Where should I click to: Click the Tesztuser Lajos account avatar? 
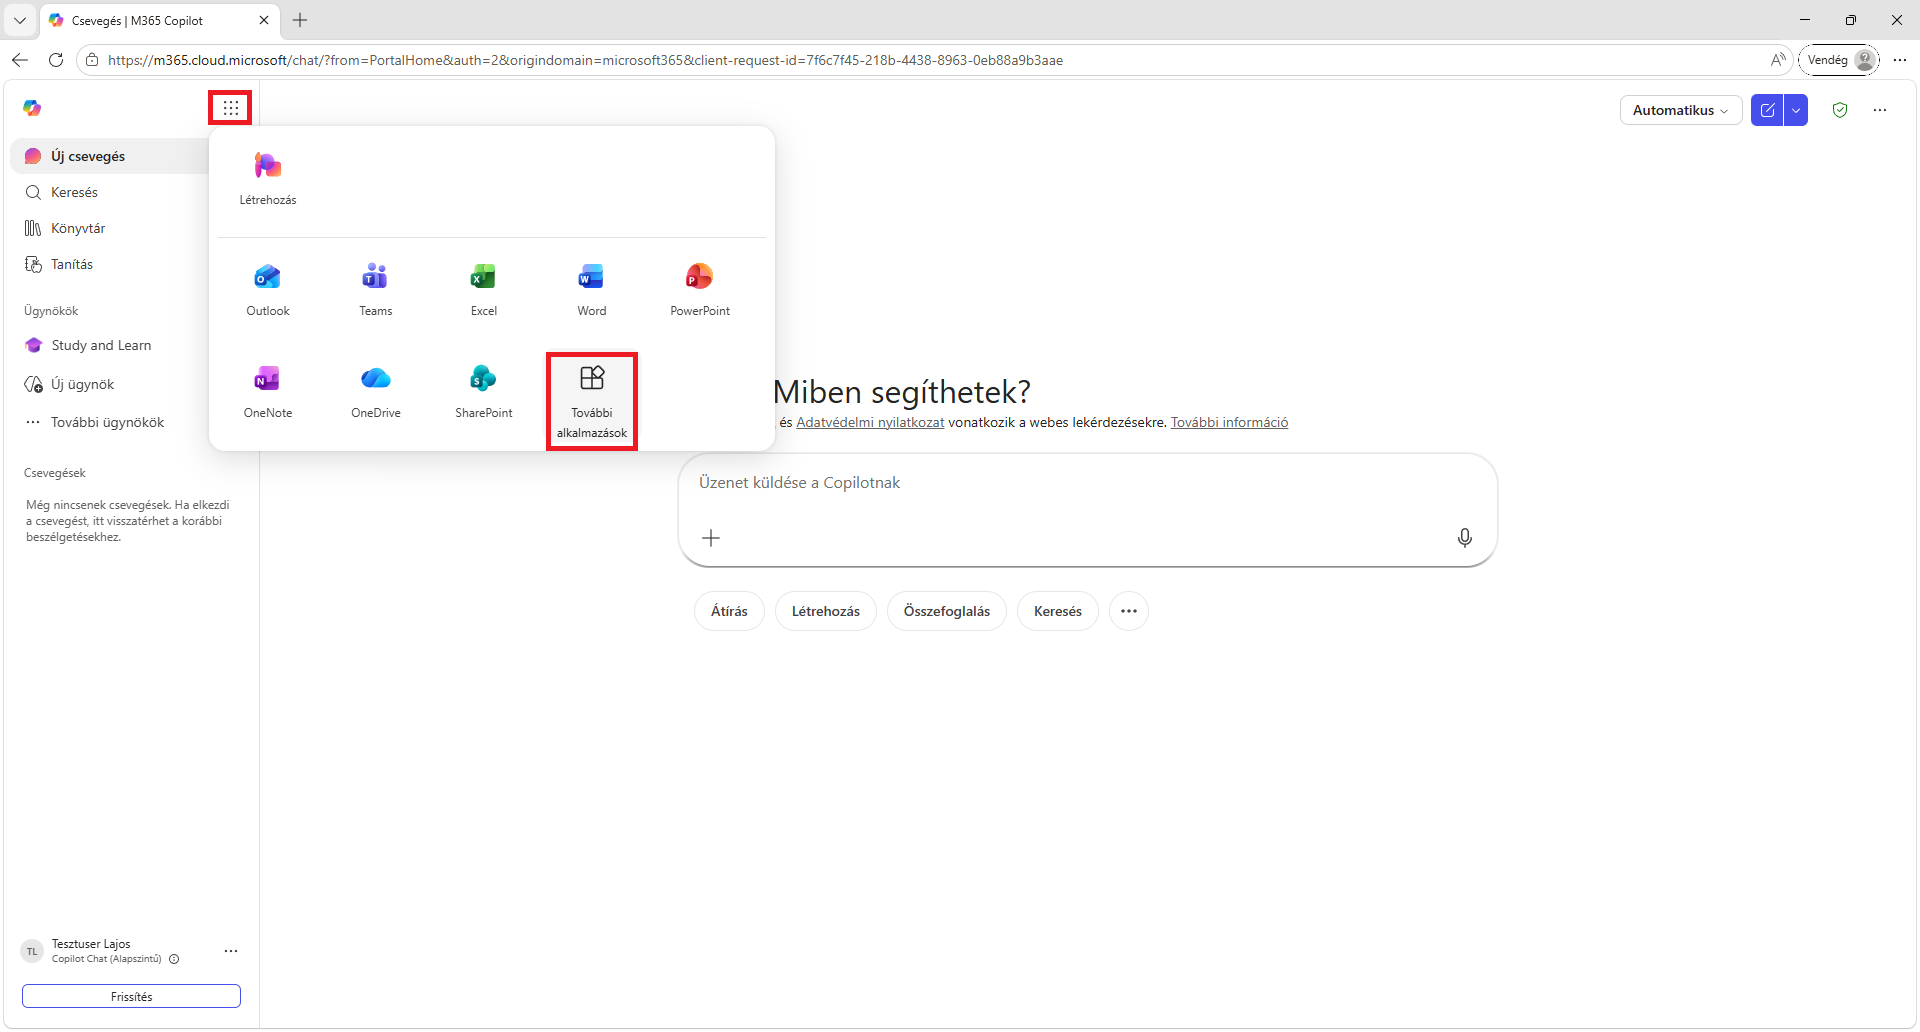coord(32,951)
